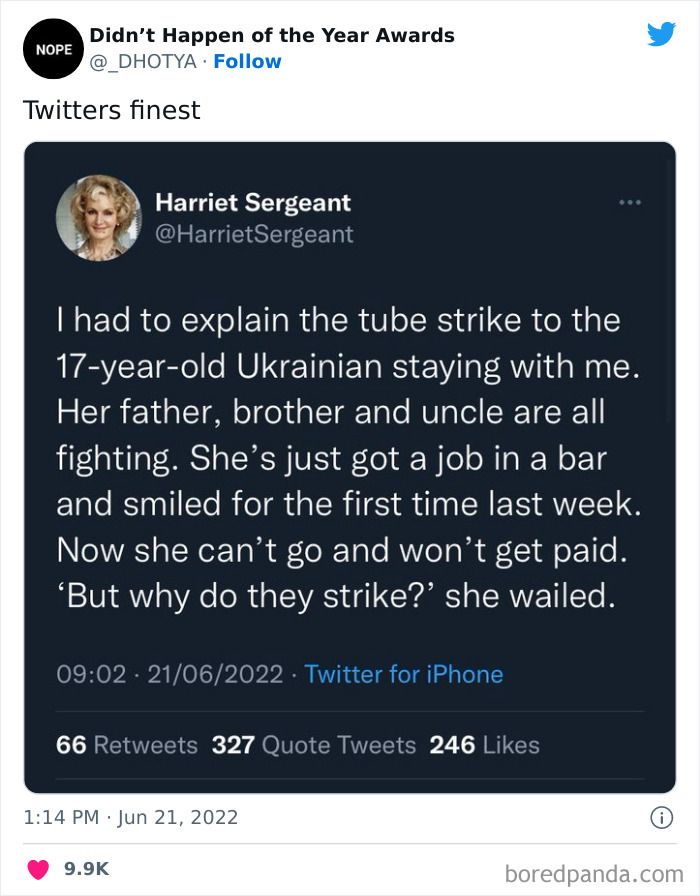Click the Twitter bird logo icon
Viewport: 700px width, 896px height.
click(x=661, y=34)
